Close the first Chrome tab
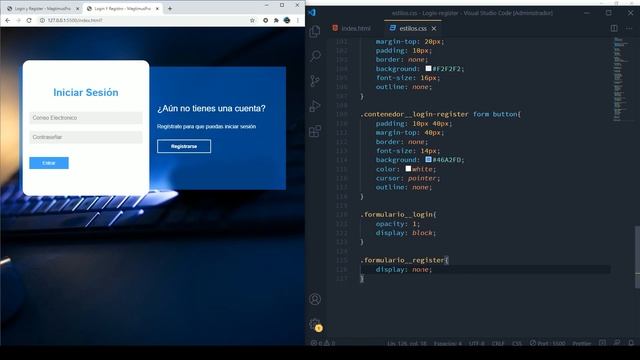 pyautogui.click(x=78, y=8)
